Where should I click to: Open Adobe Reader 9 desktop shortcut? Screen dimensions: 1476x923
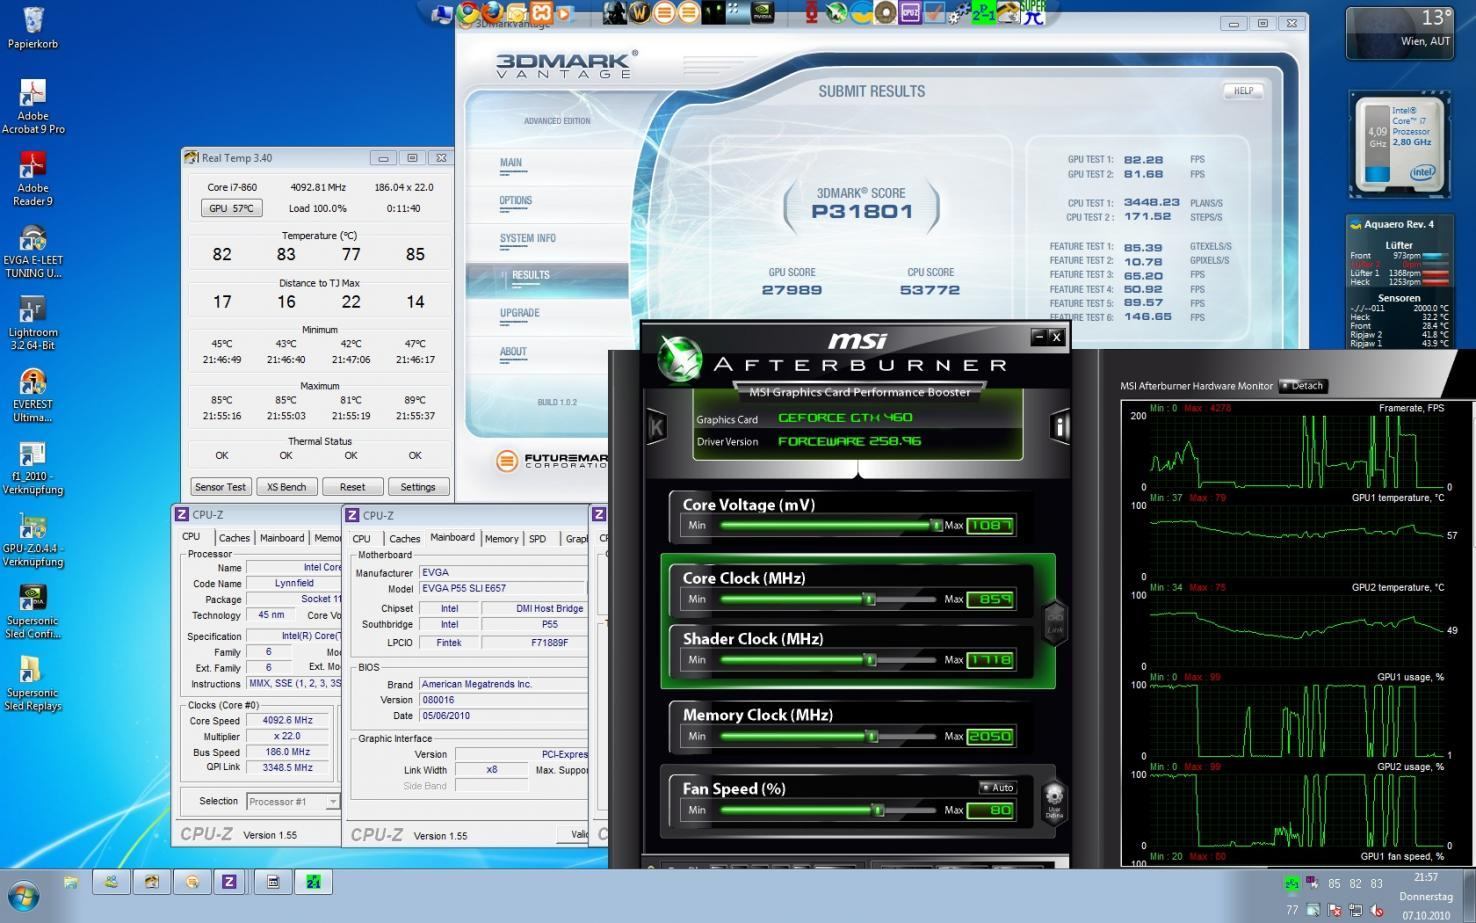(33, 178)
